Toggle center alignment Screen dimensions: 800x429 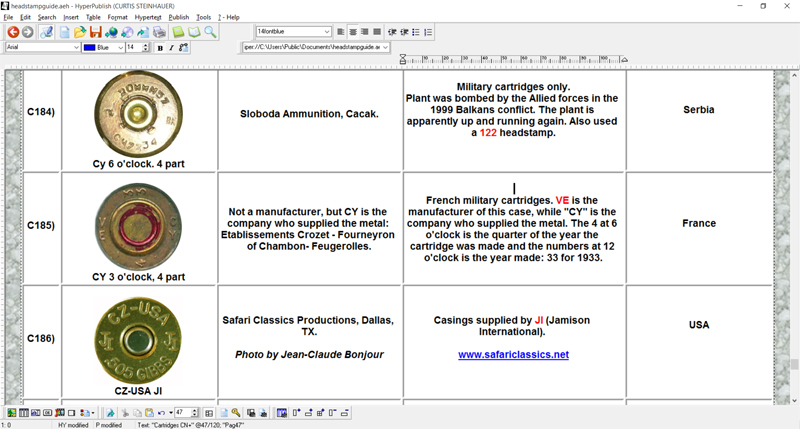353,32
